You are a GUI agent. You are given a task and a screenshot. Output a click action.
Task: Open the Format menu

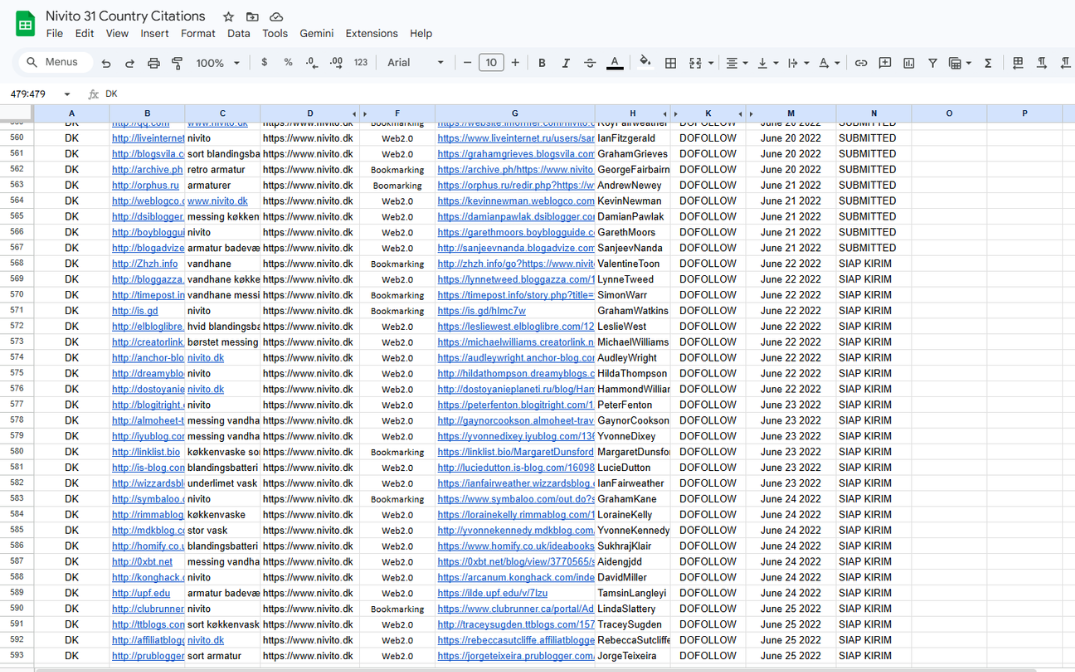click(198, 33)
